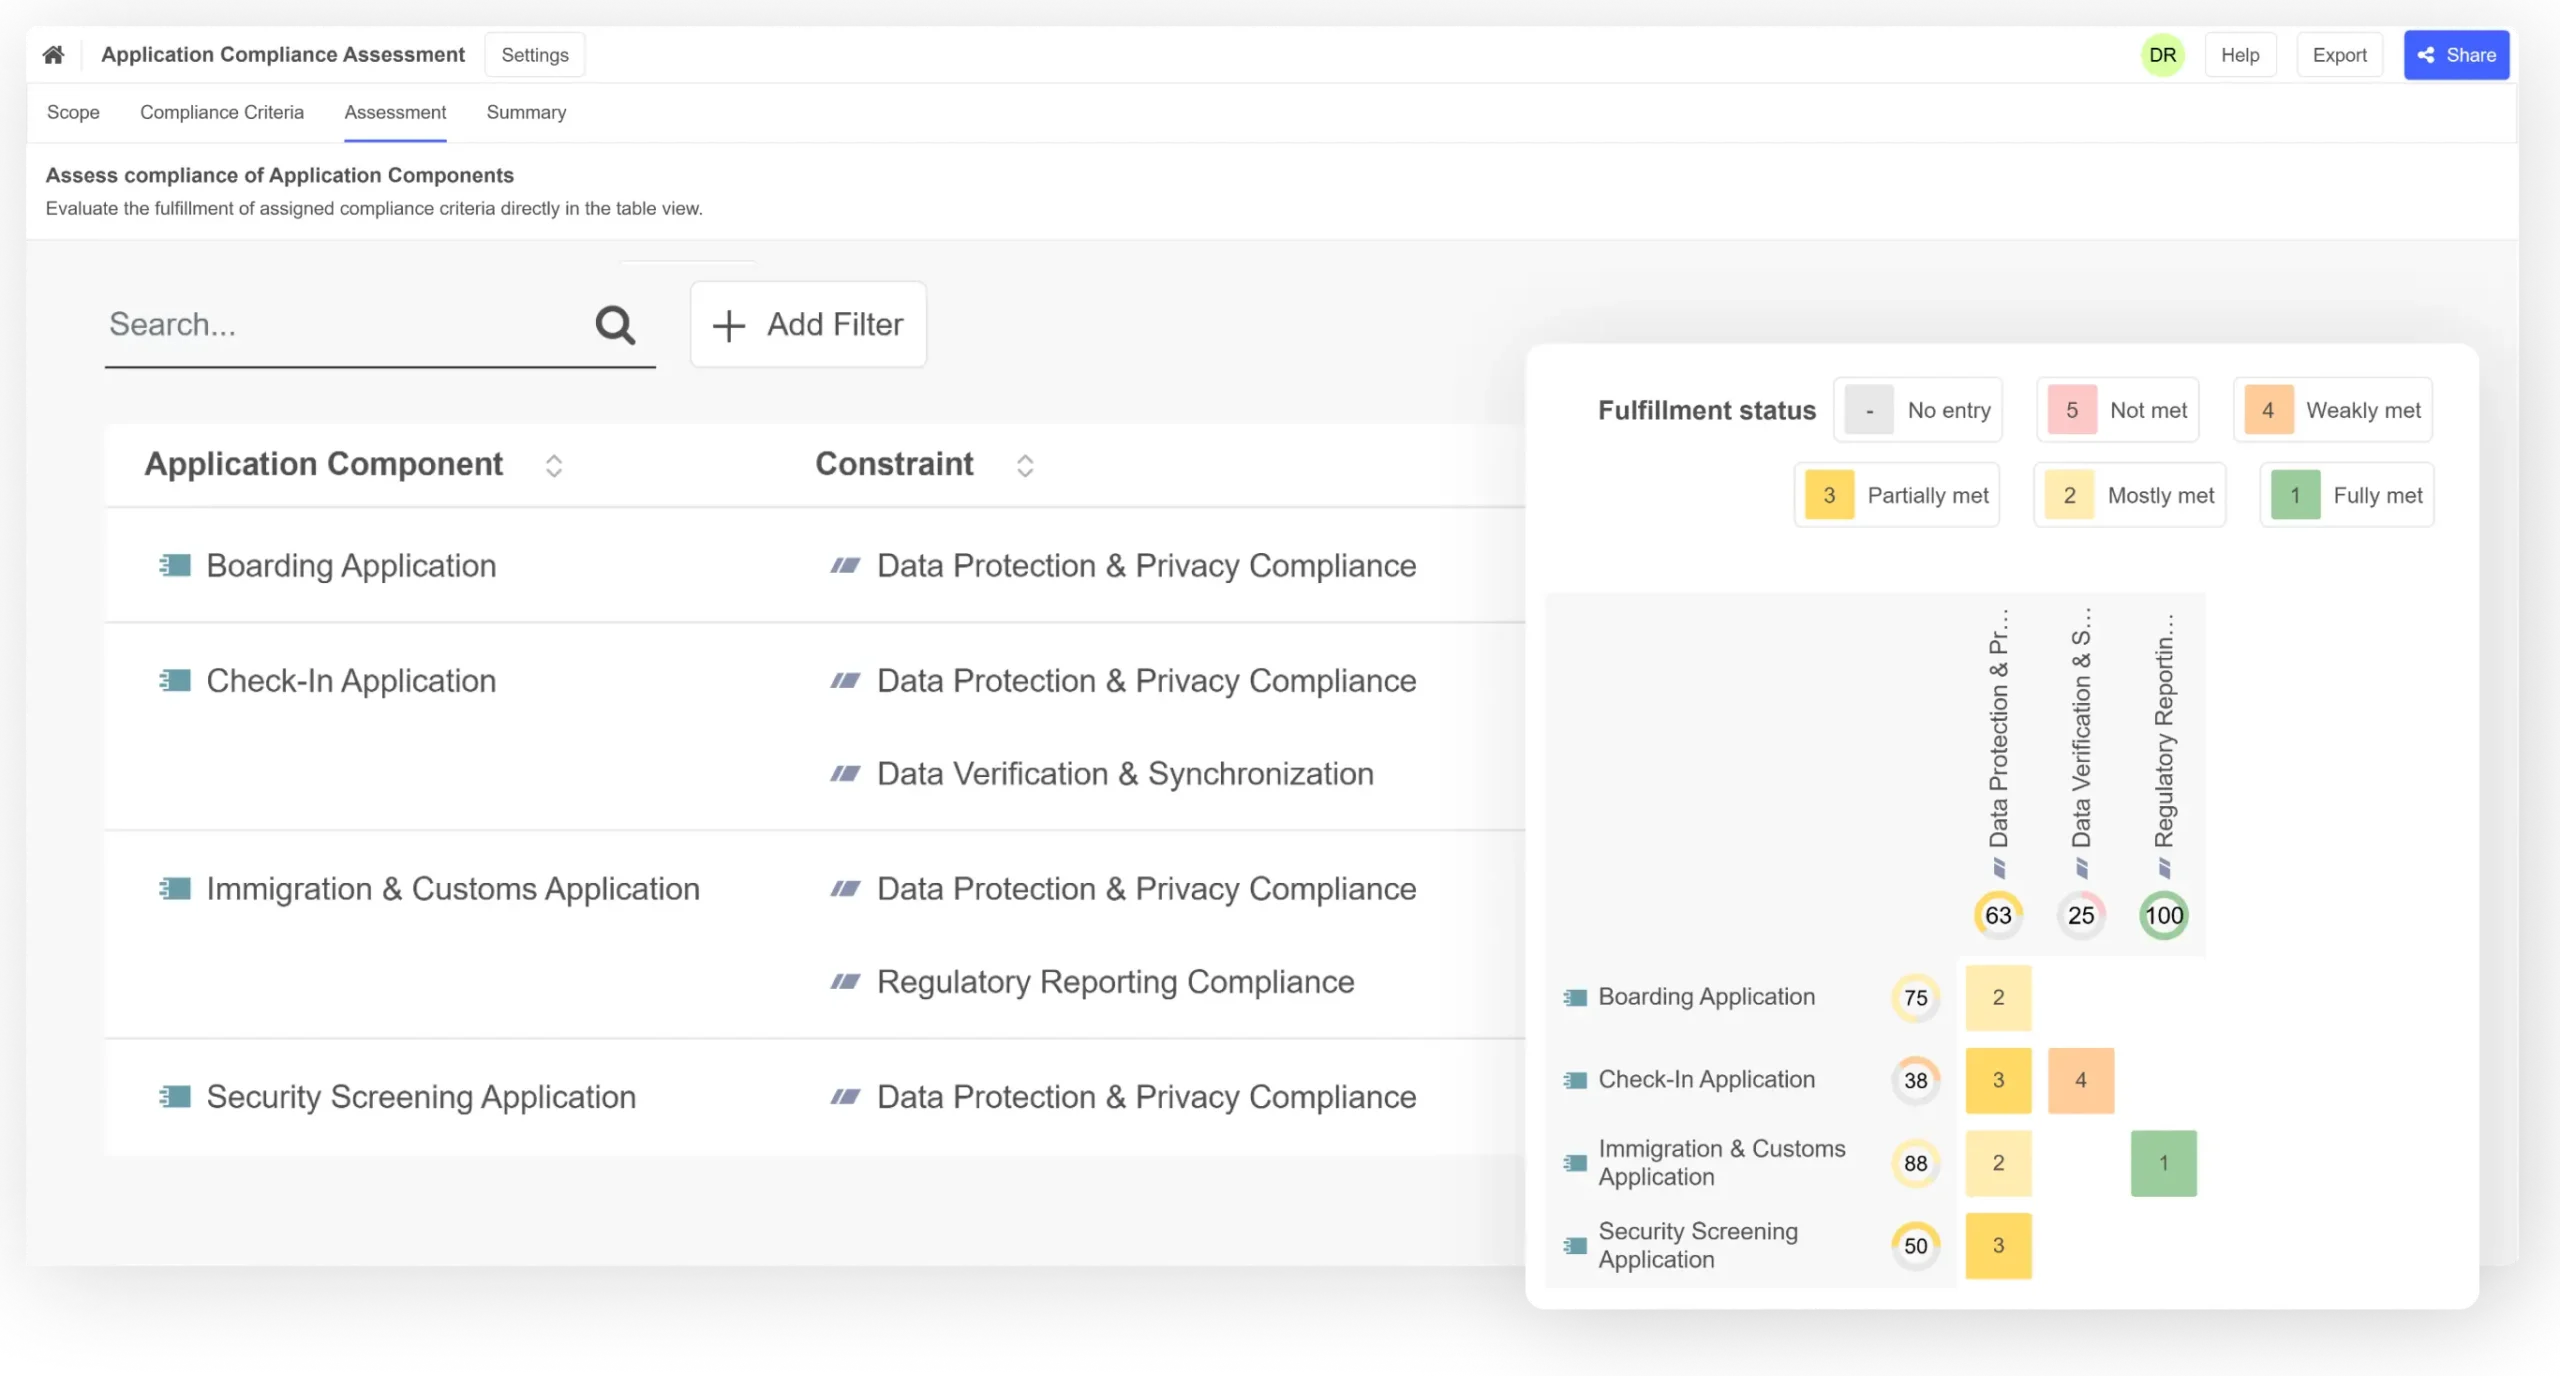The image size is (2560, 1376).
Task: Click Security Screening's Data Protection cell (3)
Action: click(x=1998, y=1246)
